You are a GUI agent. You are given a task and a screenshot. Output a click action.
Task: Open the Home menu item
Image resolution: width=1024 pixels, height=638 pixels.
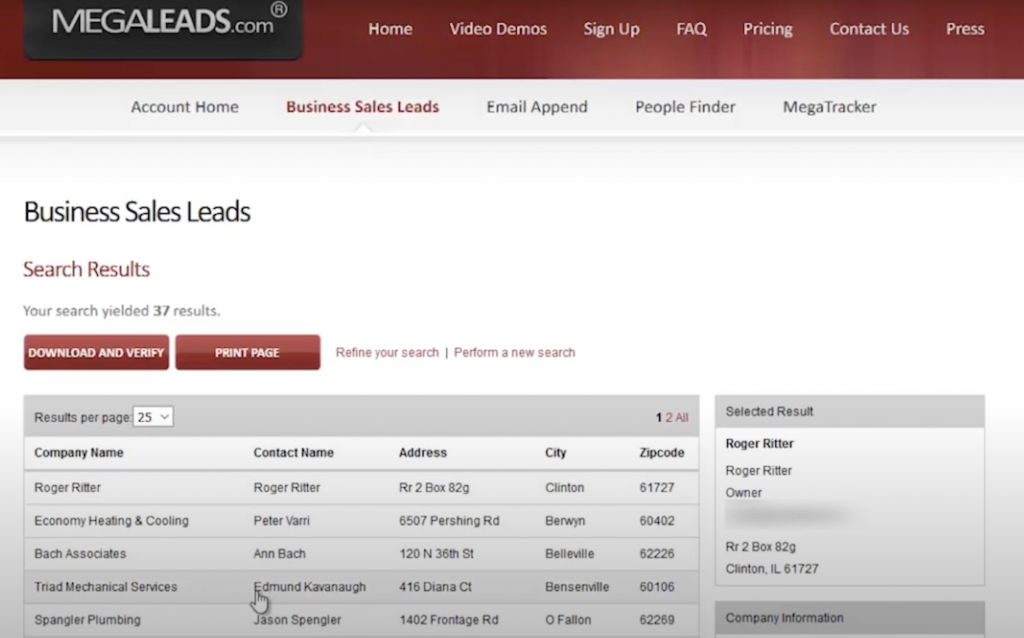390,29
